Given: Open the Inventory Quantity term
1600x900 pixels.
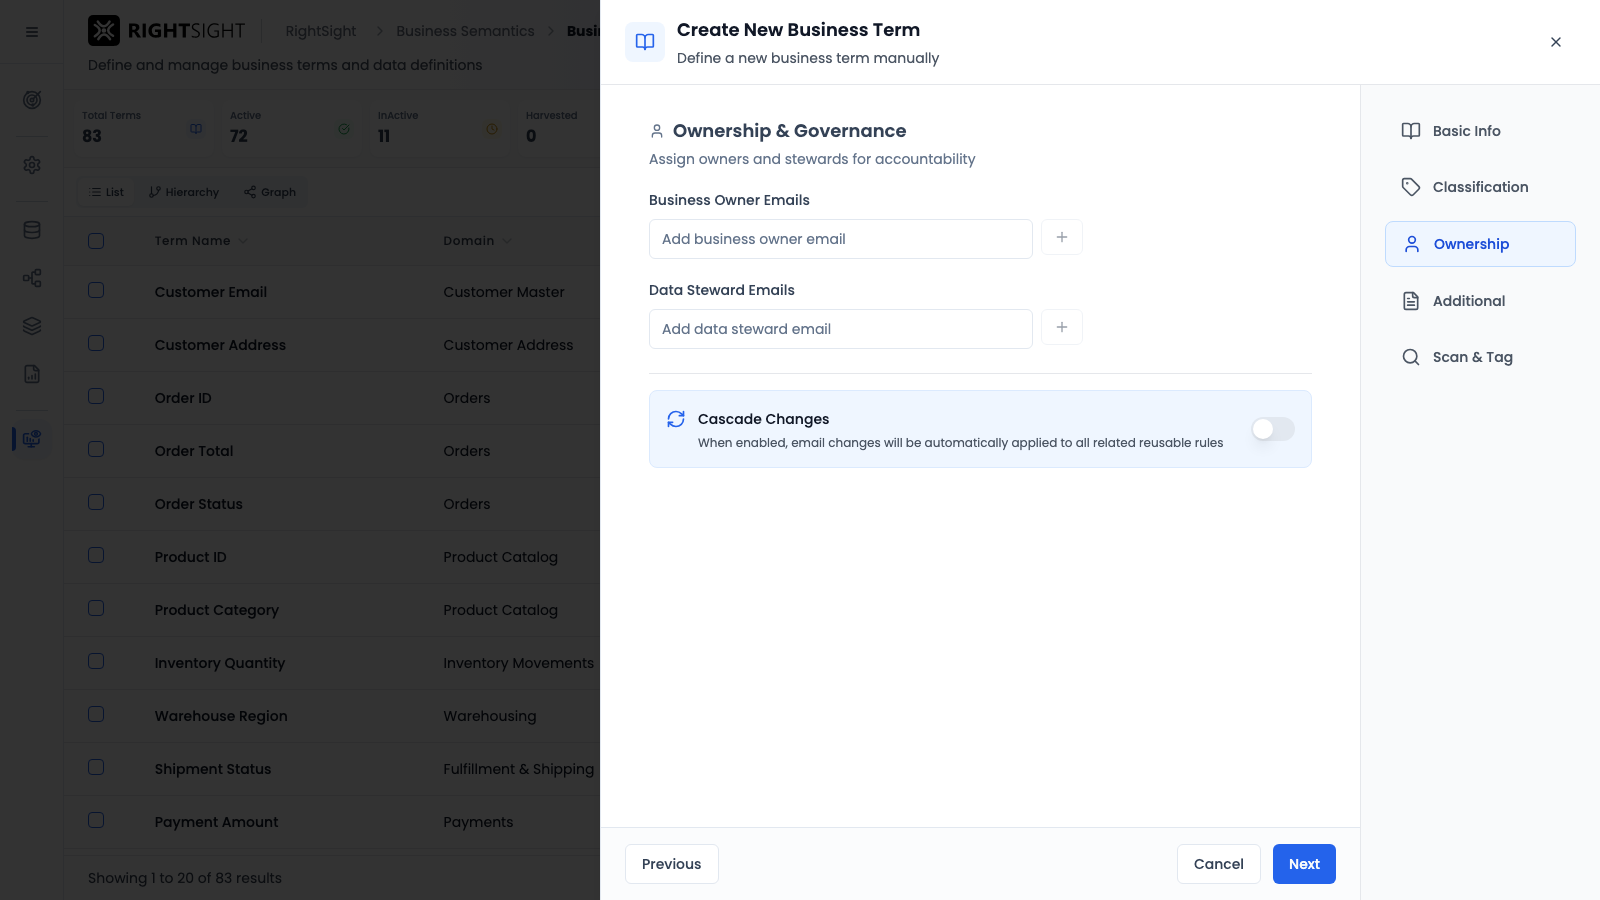Looking at the screenshot, I should click(x=220, y=663).
